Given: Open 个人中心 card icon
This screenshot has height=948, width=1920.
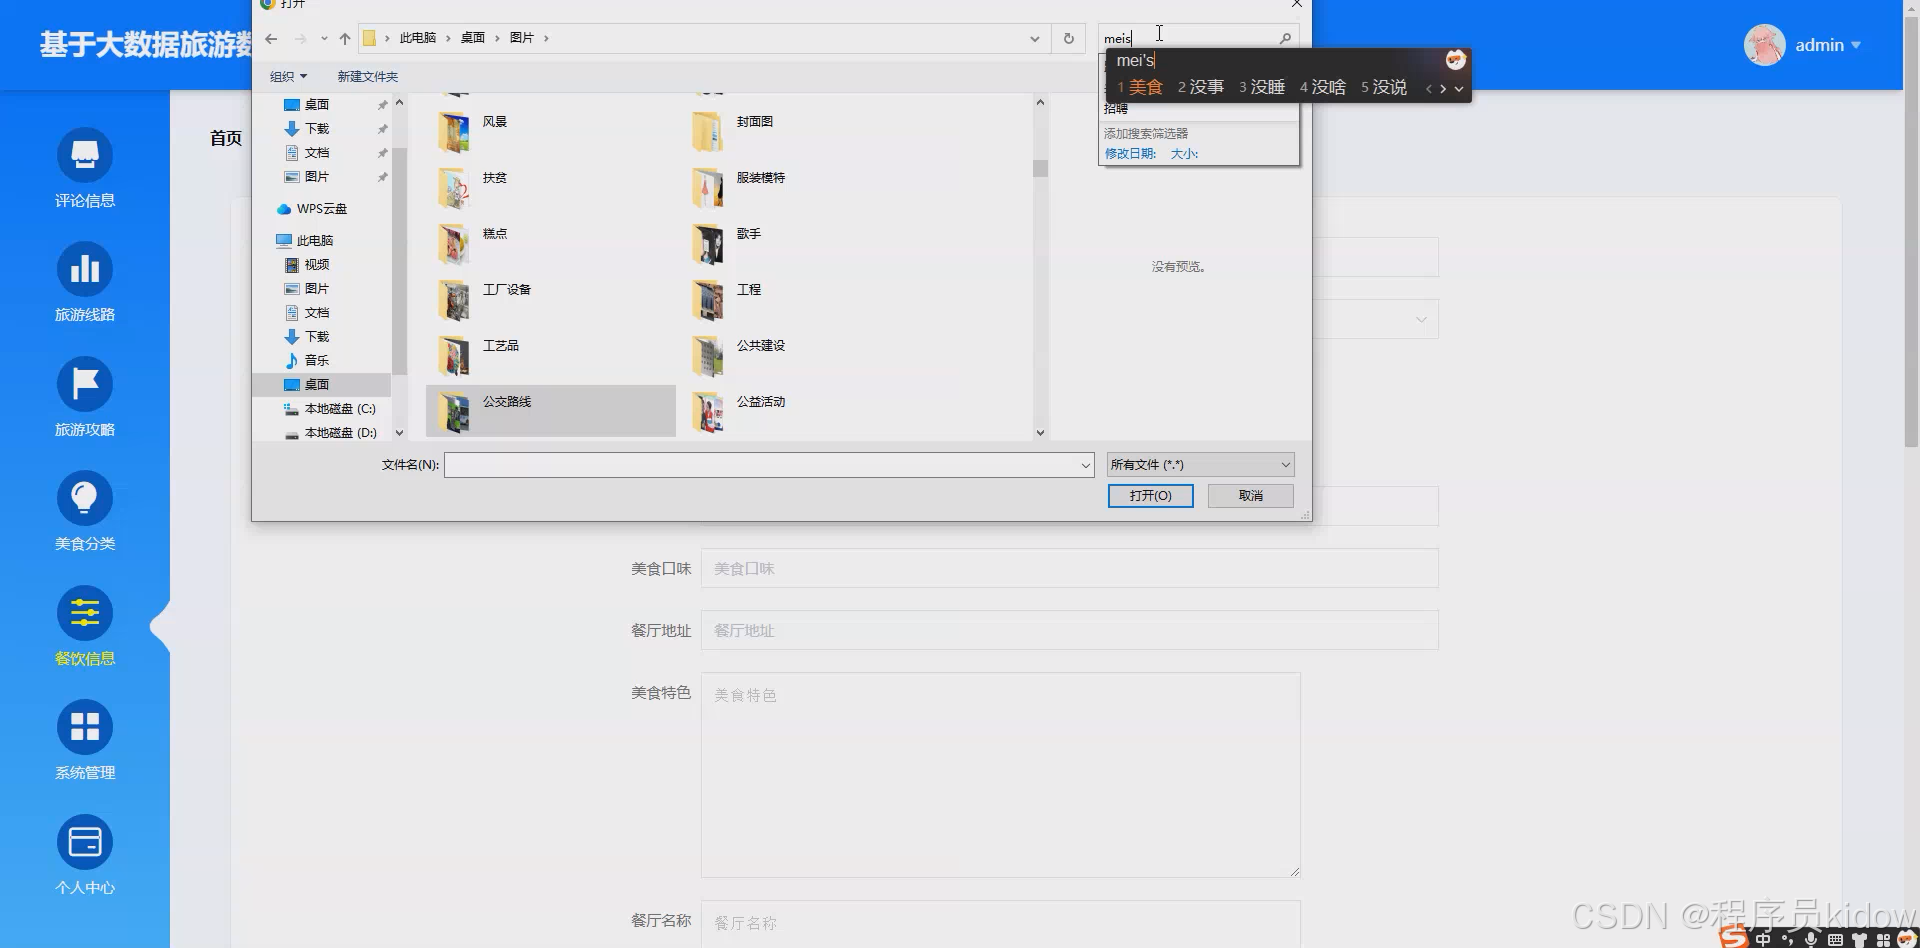Looking at the screenshot, I should [x=85, y=842].
